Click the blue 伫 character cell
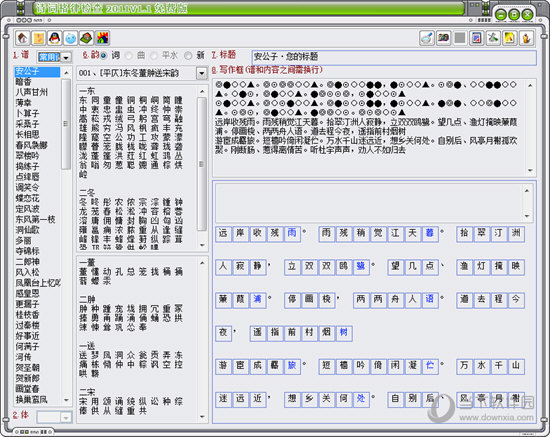This screenshot has height=437, width=550. 430,366
